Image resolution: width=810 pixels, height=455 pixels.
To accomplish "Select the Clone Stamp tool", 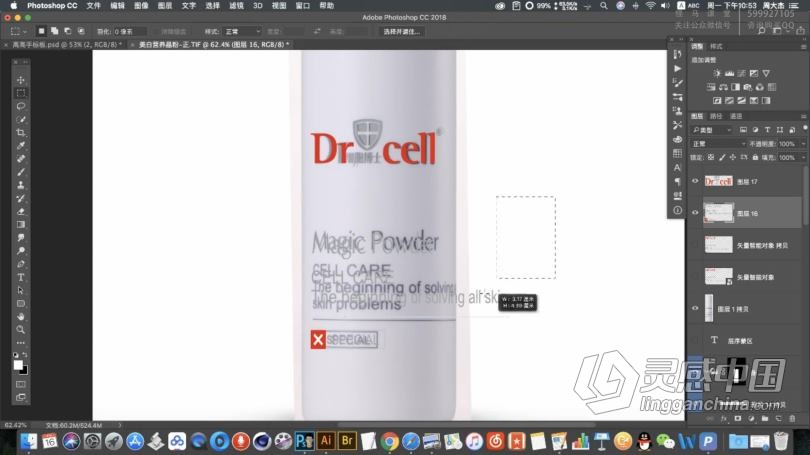I will [21, 185].
